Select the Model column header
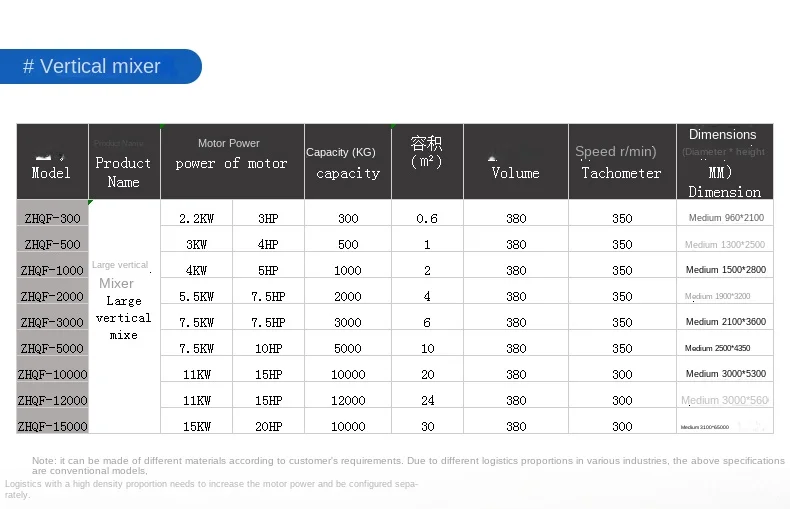 pos(52,162)
